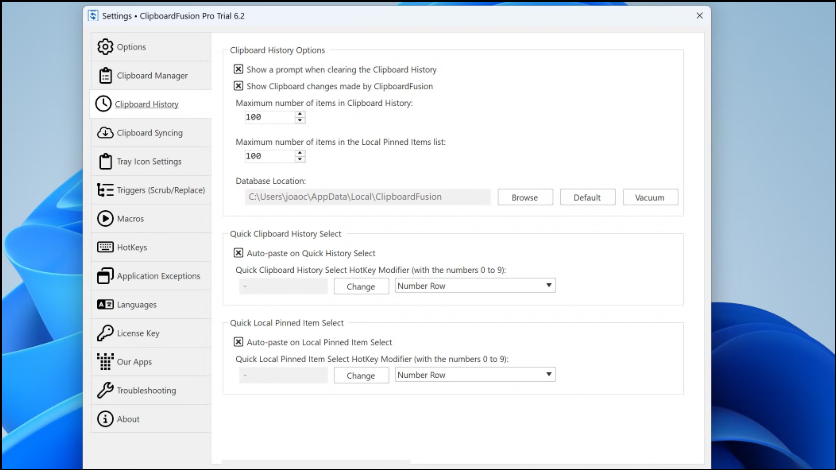The width and height of the screenshot is (836, 470).
Task: Go to Tray Icon Settings
Action: coord(151,161)
